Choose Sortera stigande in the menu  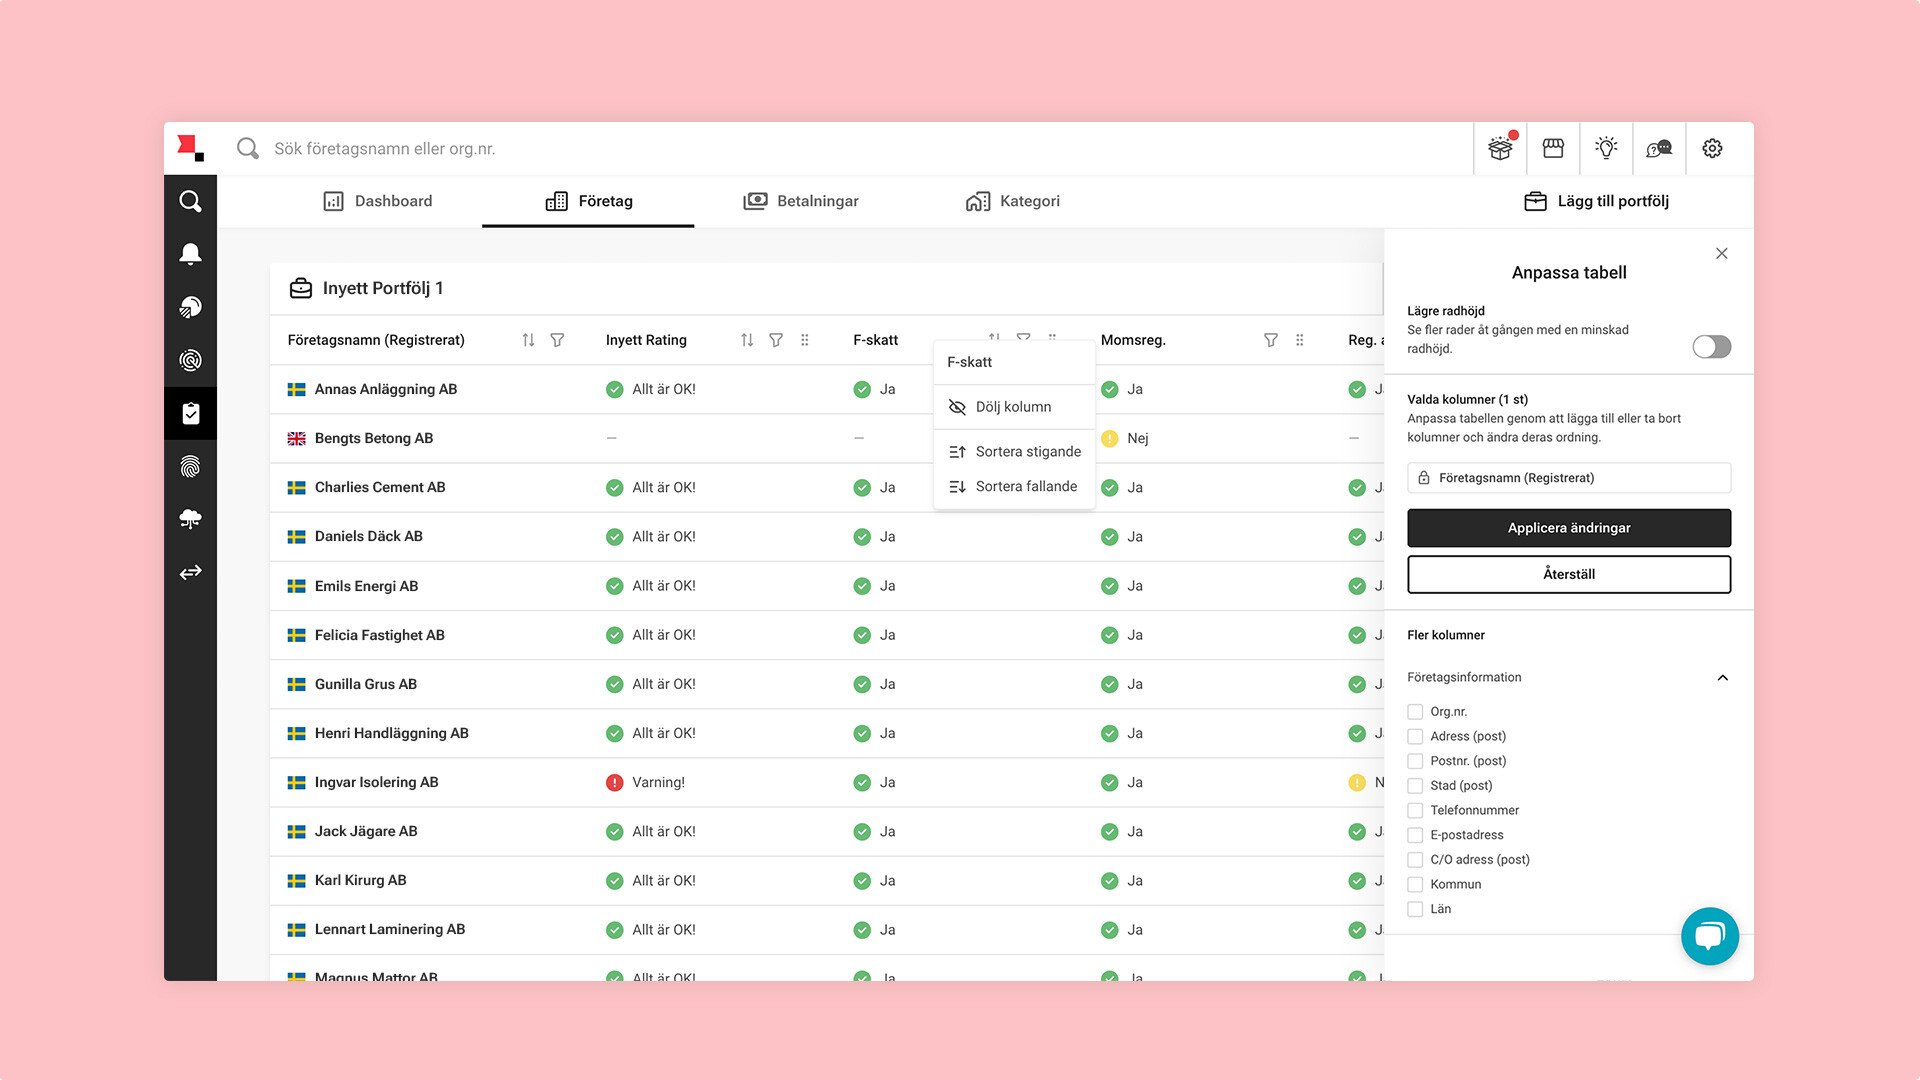(x=1014, y=452)
